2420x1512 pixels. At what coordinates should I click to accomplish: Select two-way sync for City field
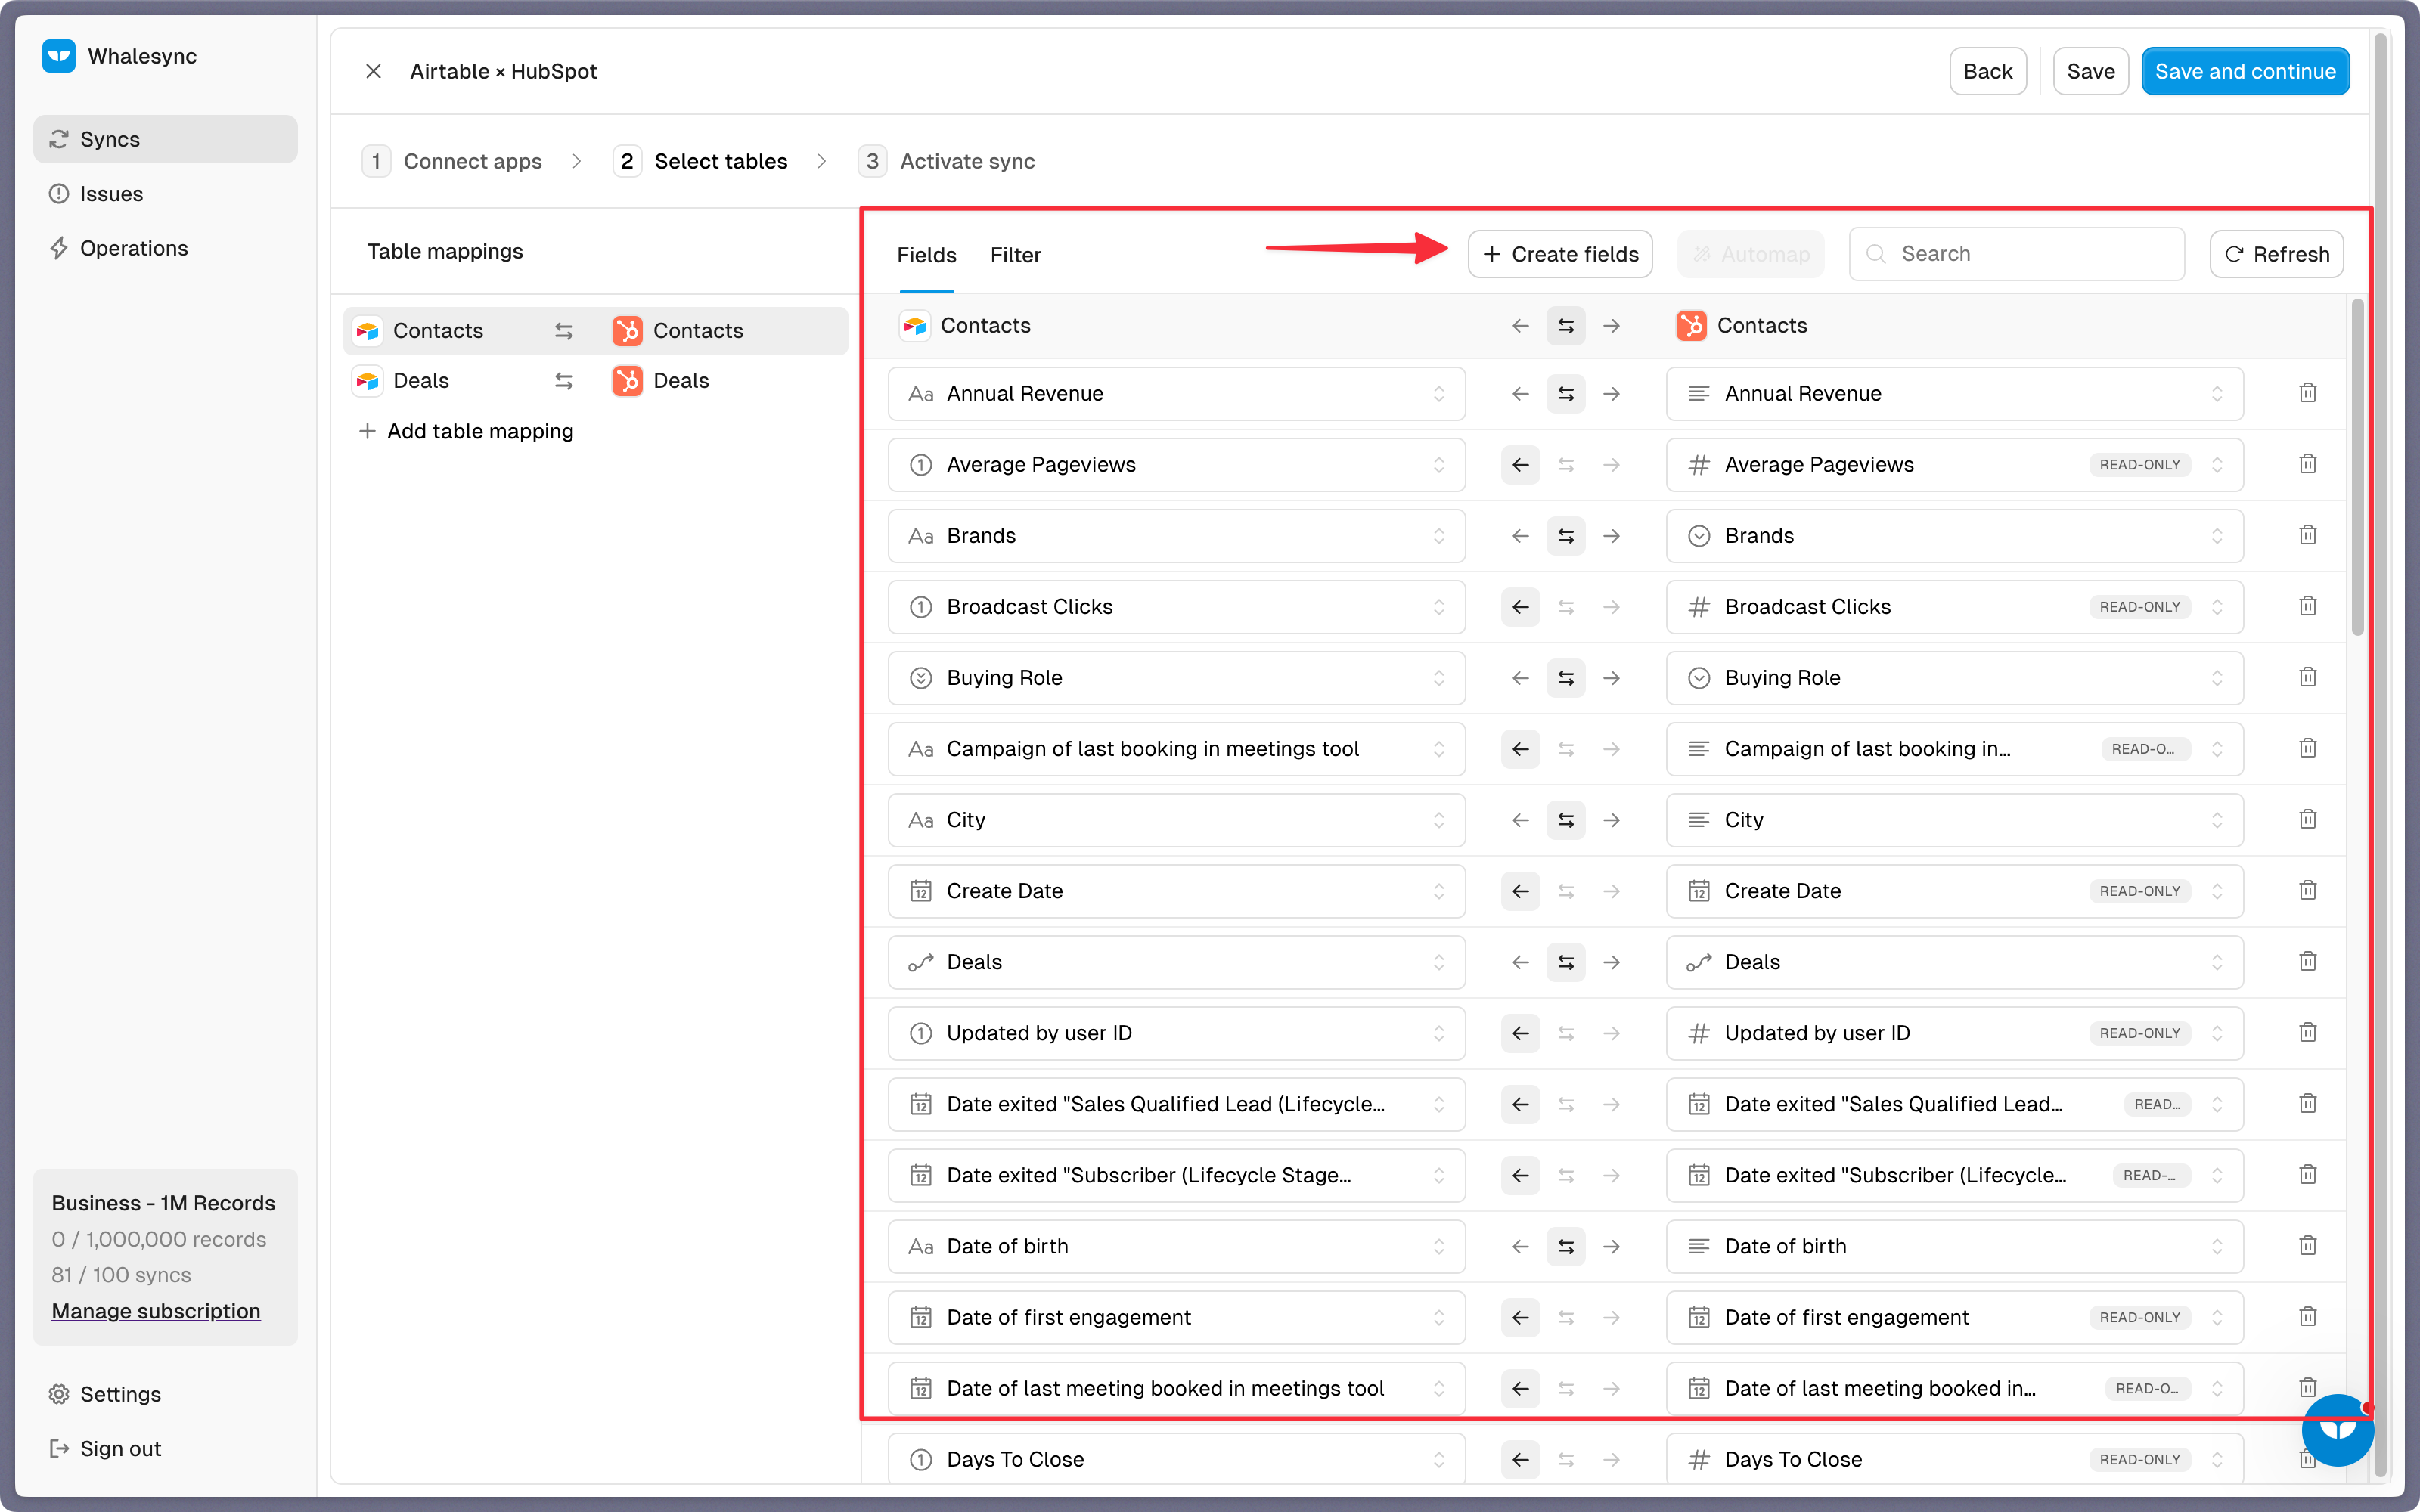(1566, 820)
